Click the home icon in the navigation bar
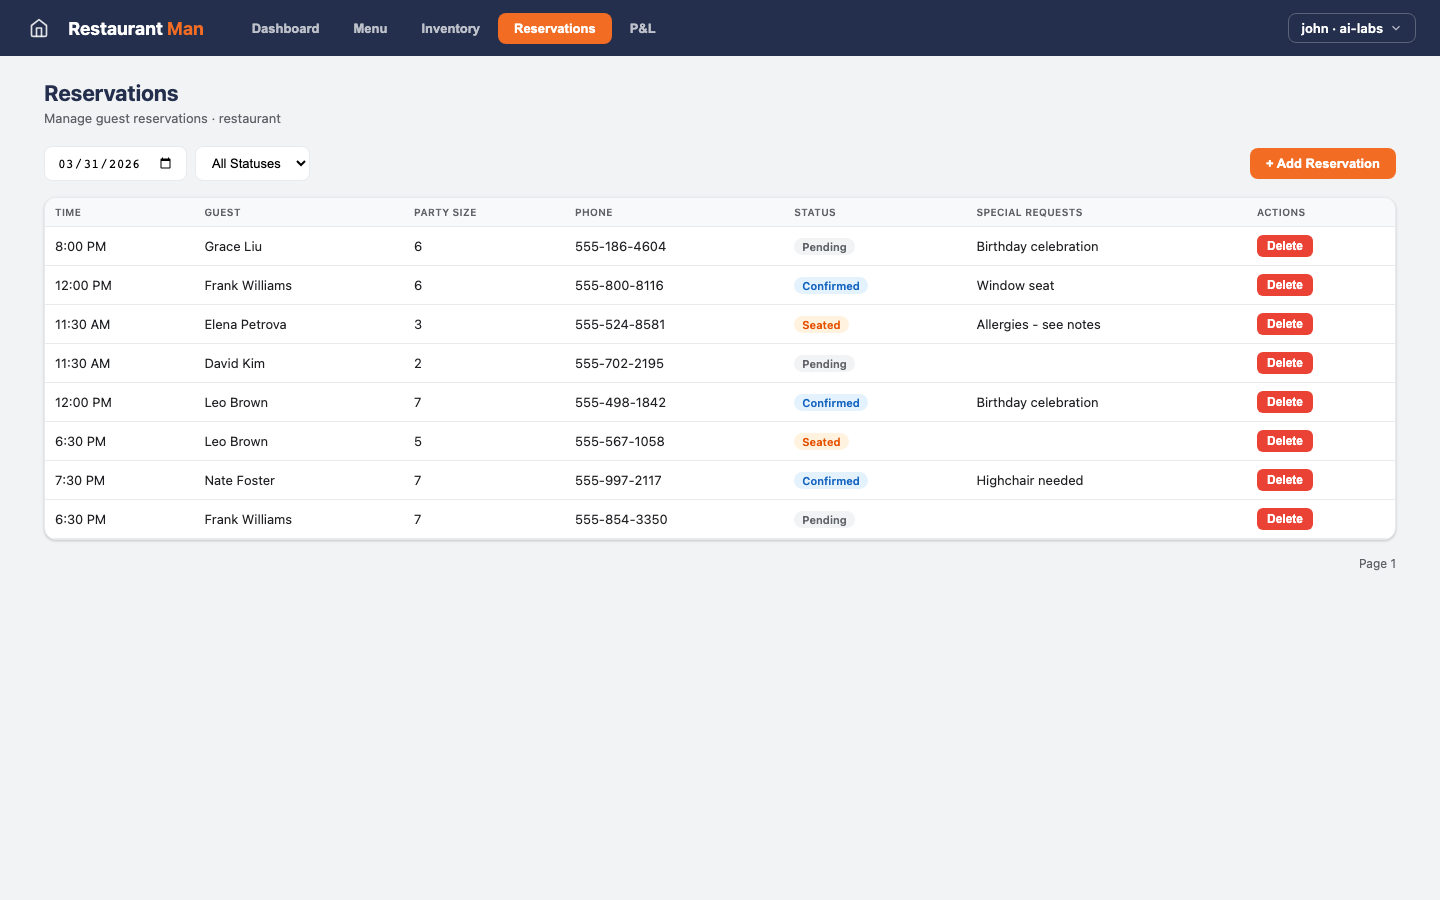 tap(38, 28)
